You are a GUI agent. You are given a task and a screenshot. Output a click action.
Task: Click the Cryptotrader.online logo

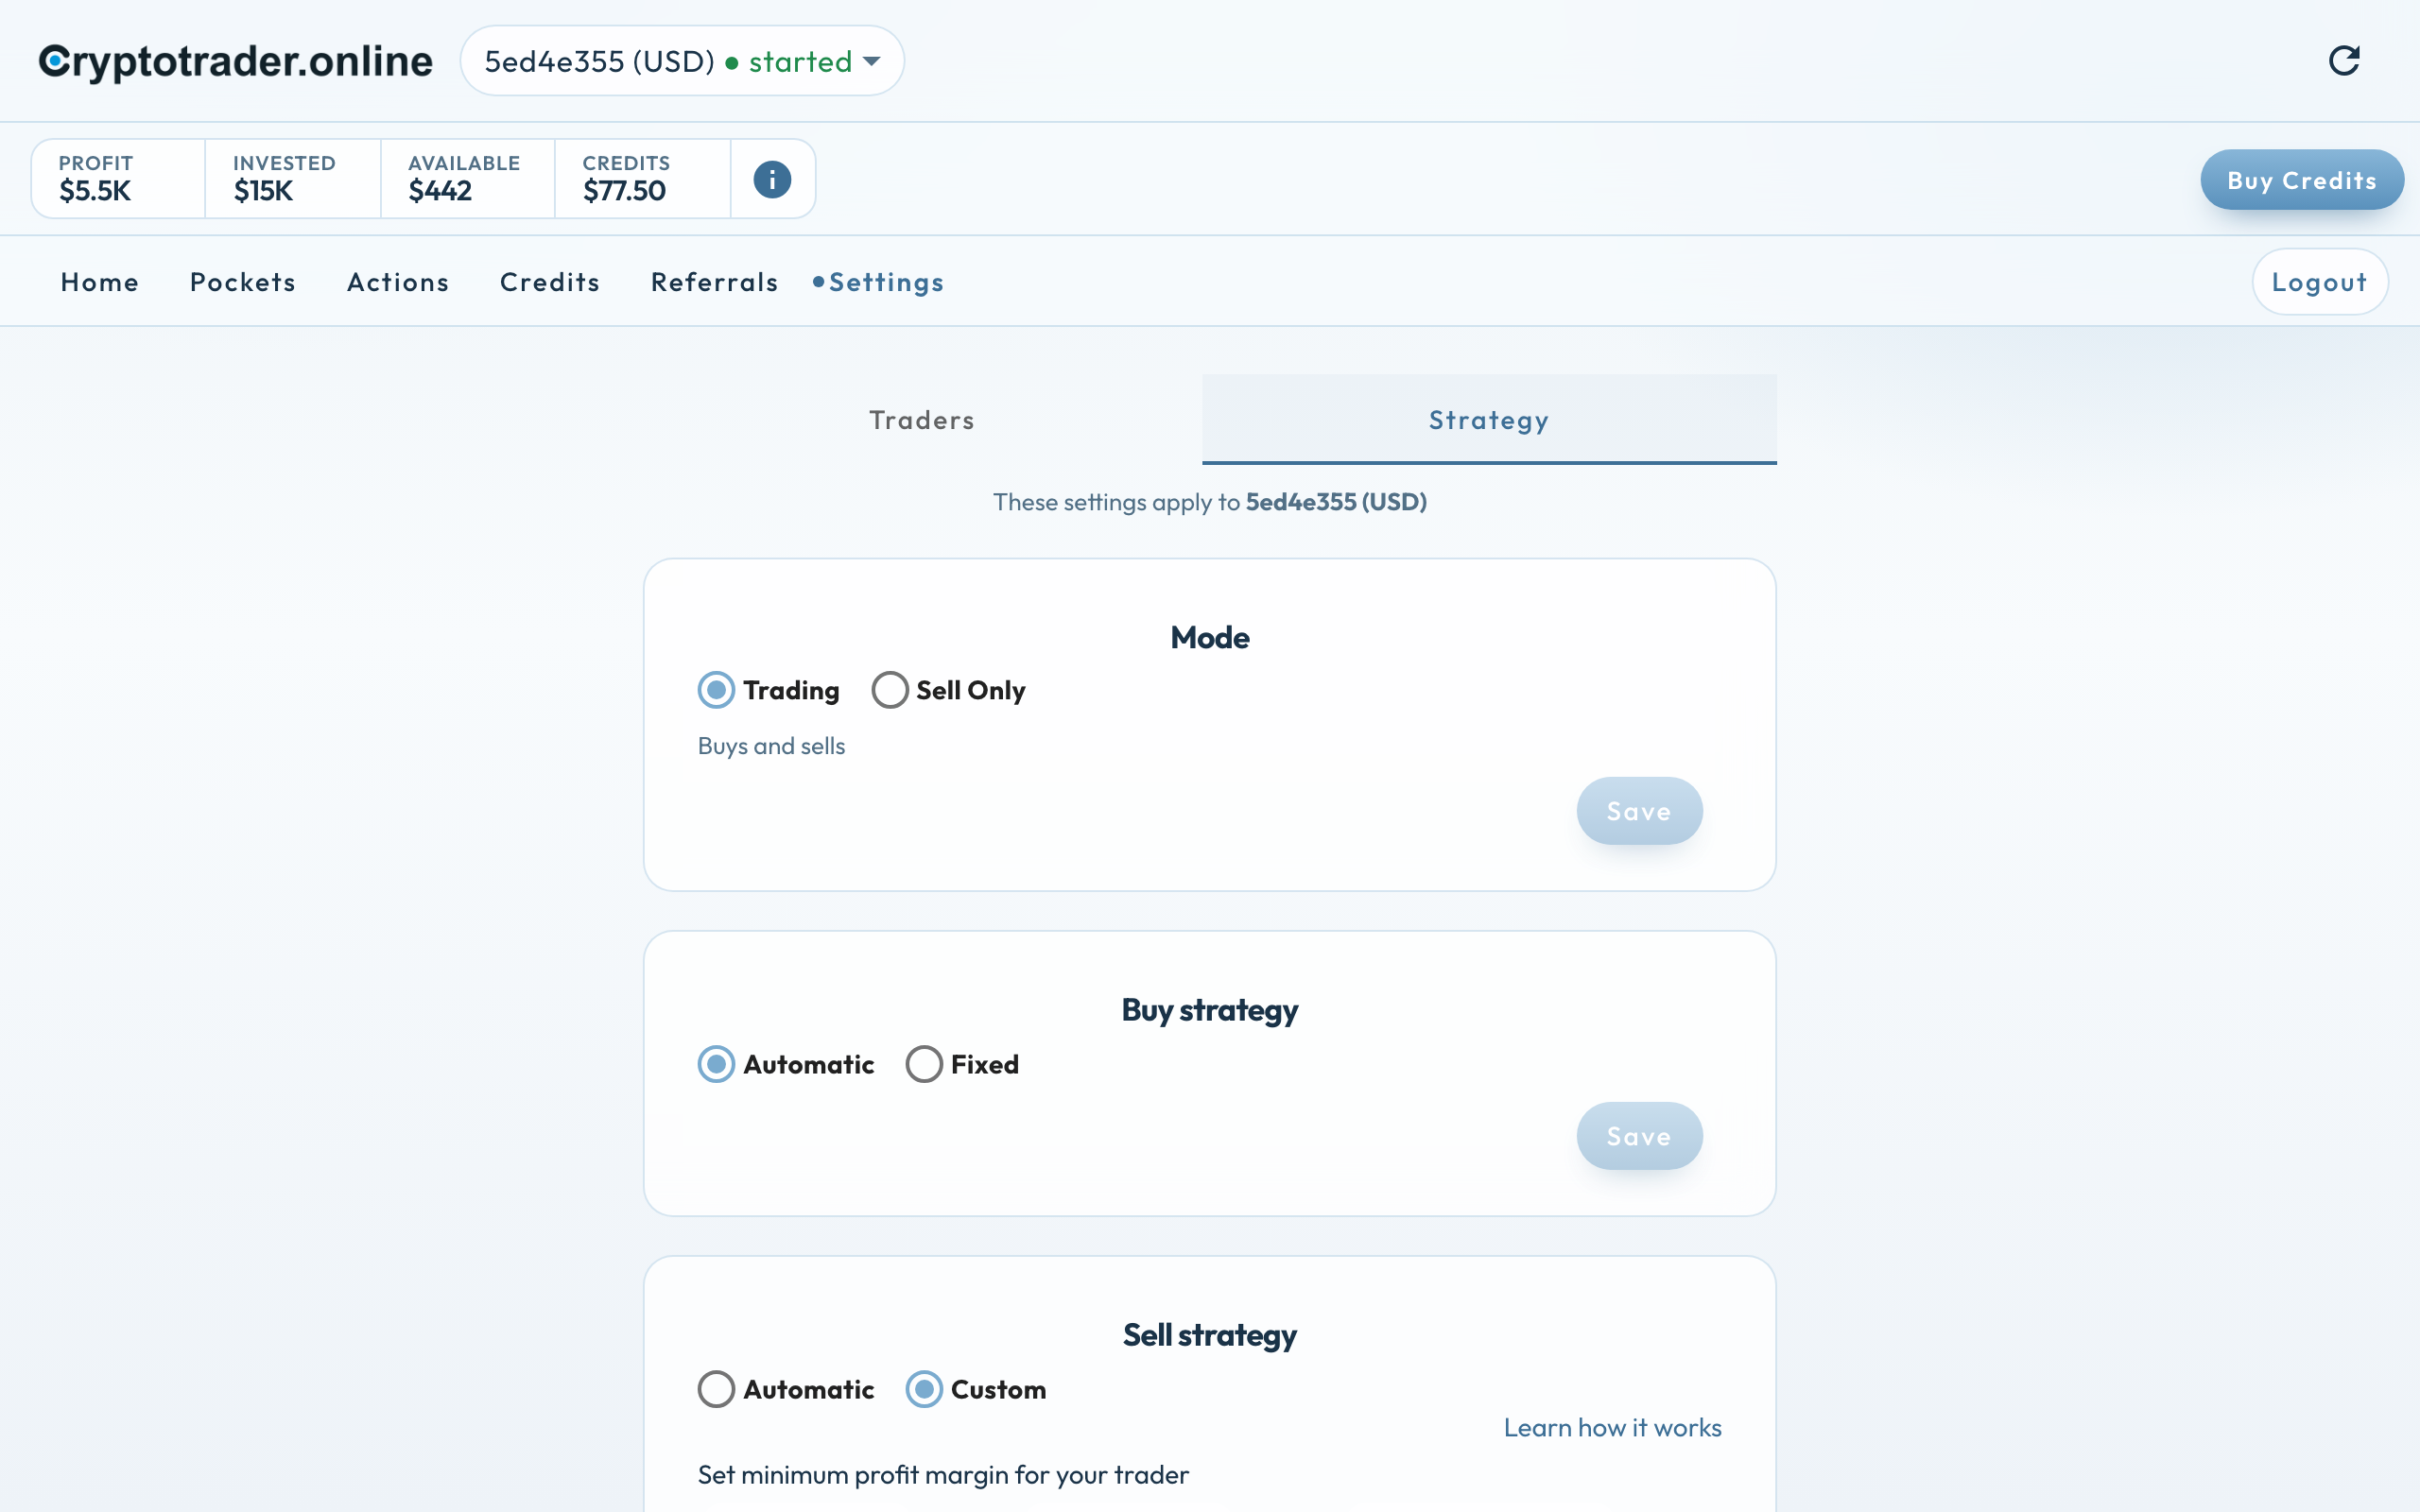click(236, 61)
